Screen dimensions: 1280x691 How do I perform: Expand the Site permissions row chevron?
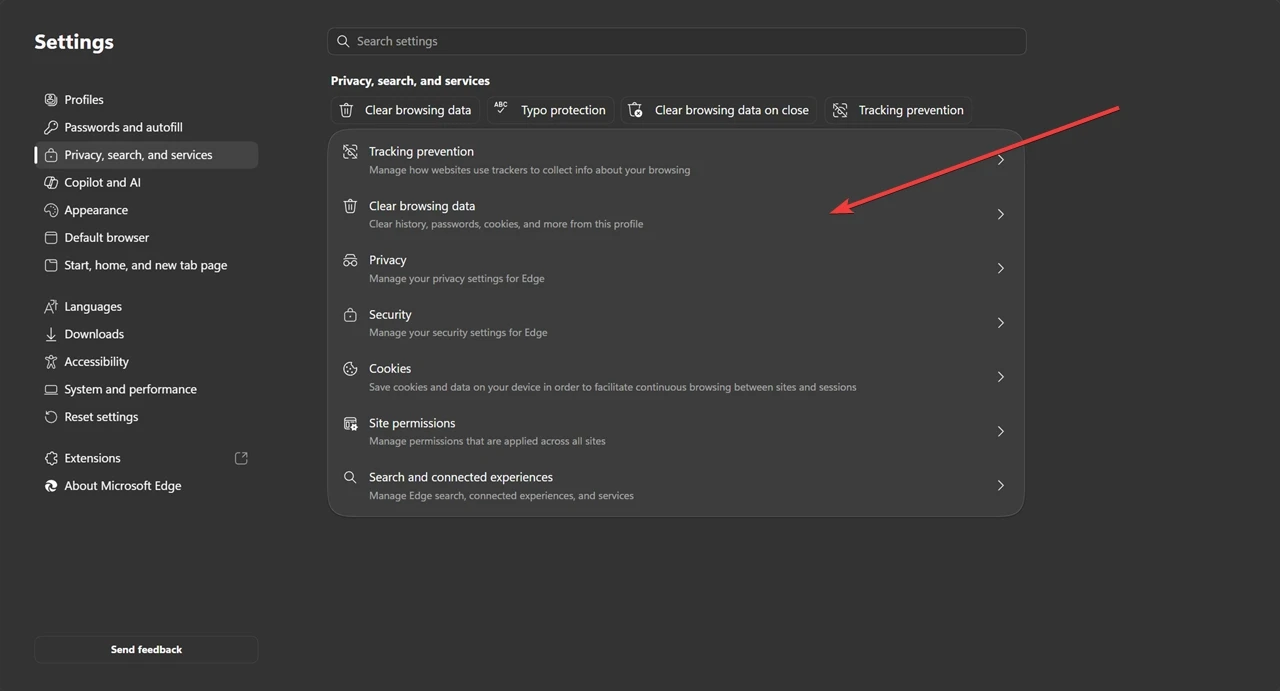coord(1000,431)
